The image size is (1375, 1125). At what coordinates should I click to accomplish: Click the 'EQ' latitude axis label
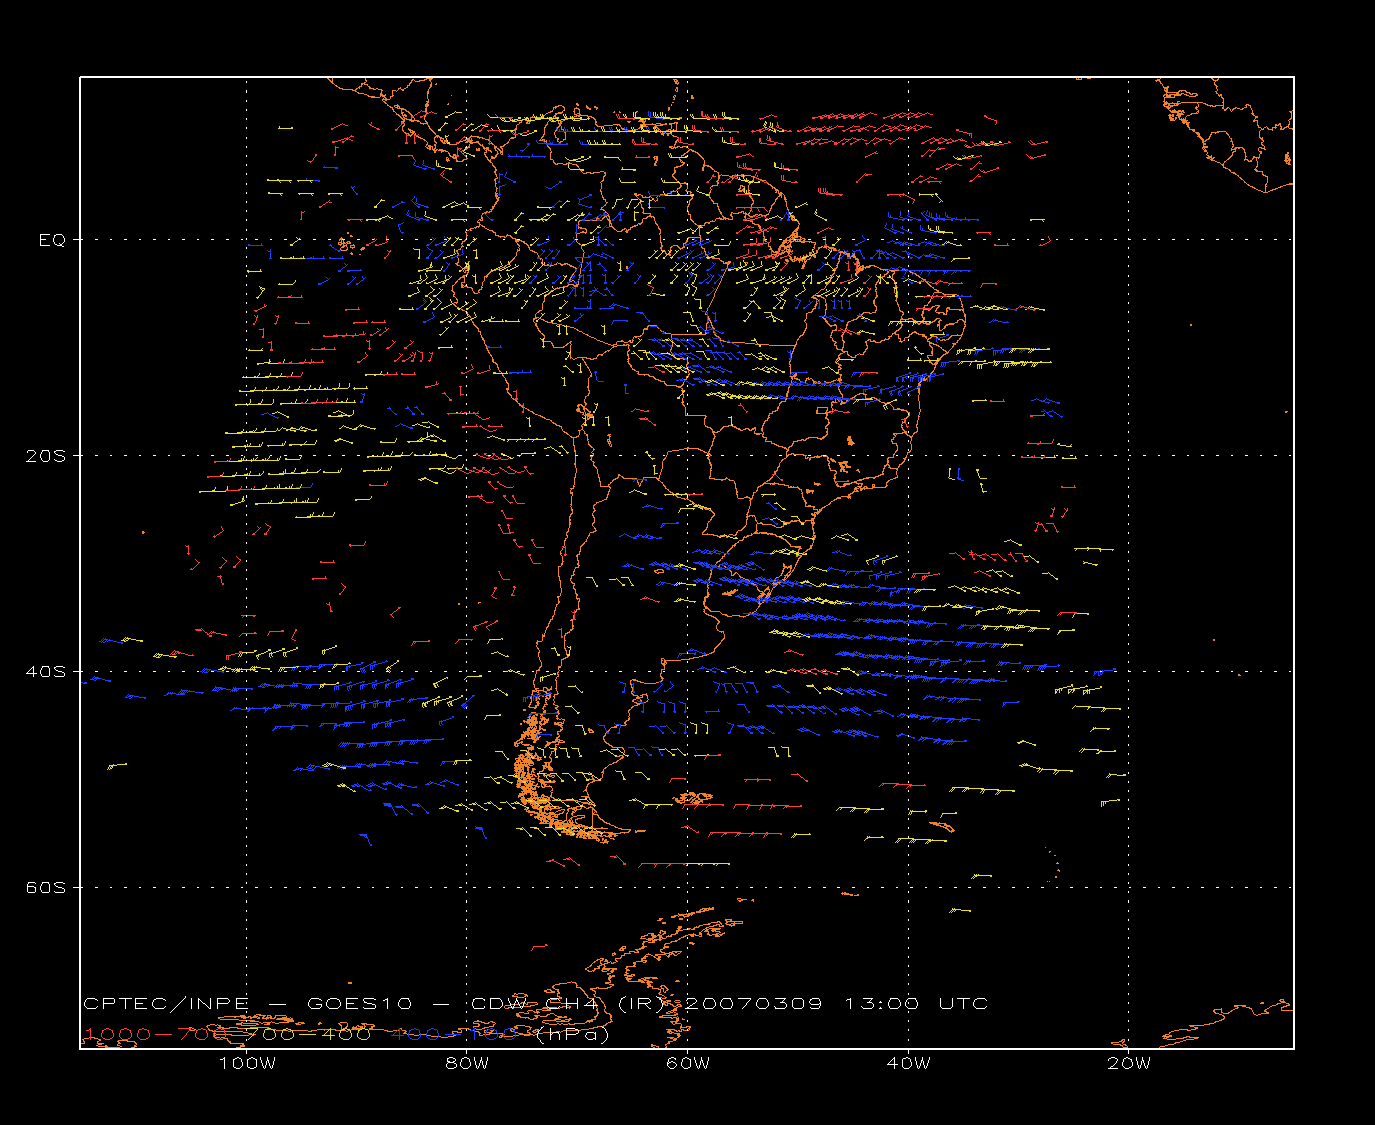tap(52, 240)
